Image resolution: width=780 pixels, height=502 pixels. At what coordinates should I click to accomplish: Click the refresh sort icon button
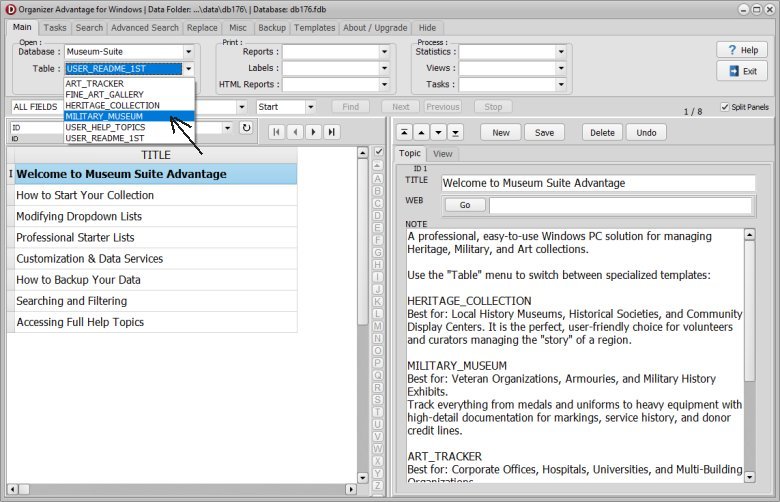tap(246, 128)
